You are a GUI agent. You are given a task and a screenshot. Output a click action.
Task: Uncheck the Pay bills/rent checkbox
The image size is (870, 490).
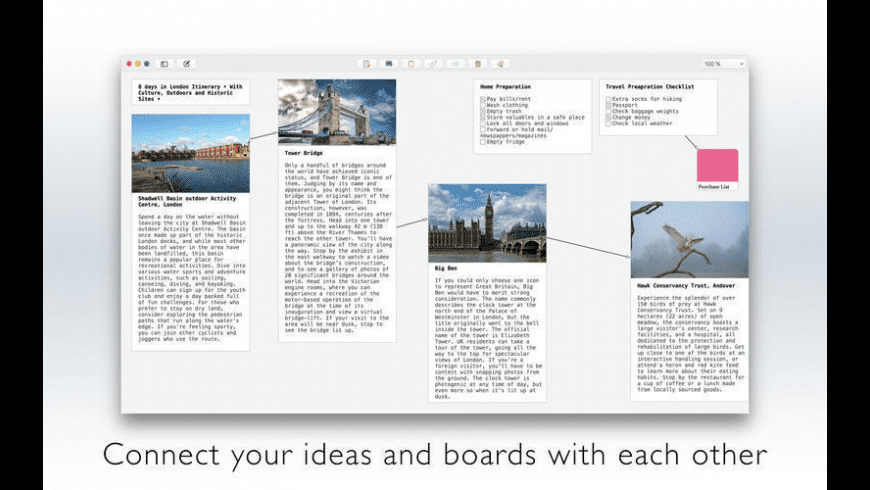pyautogui.click(x=483, y=99)
